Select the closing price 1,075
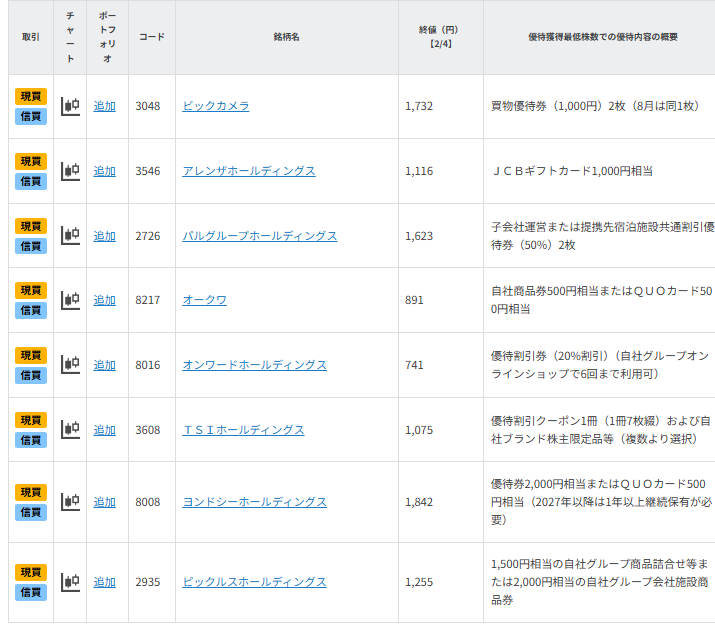The image size is (715, 634). click(x=419, y=430)
